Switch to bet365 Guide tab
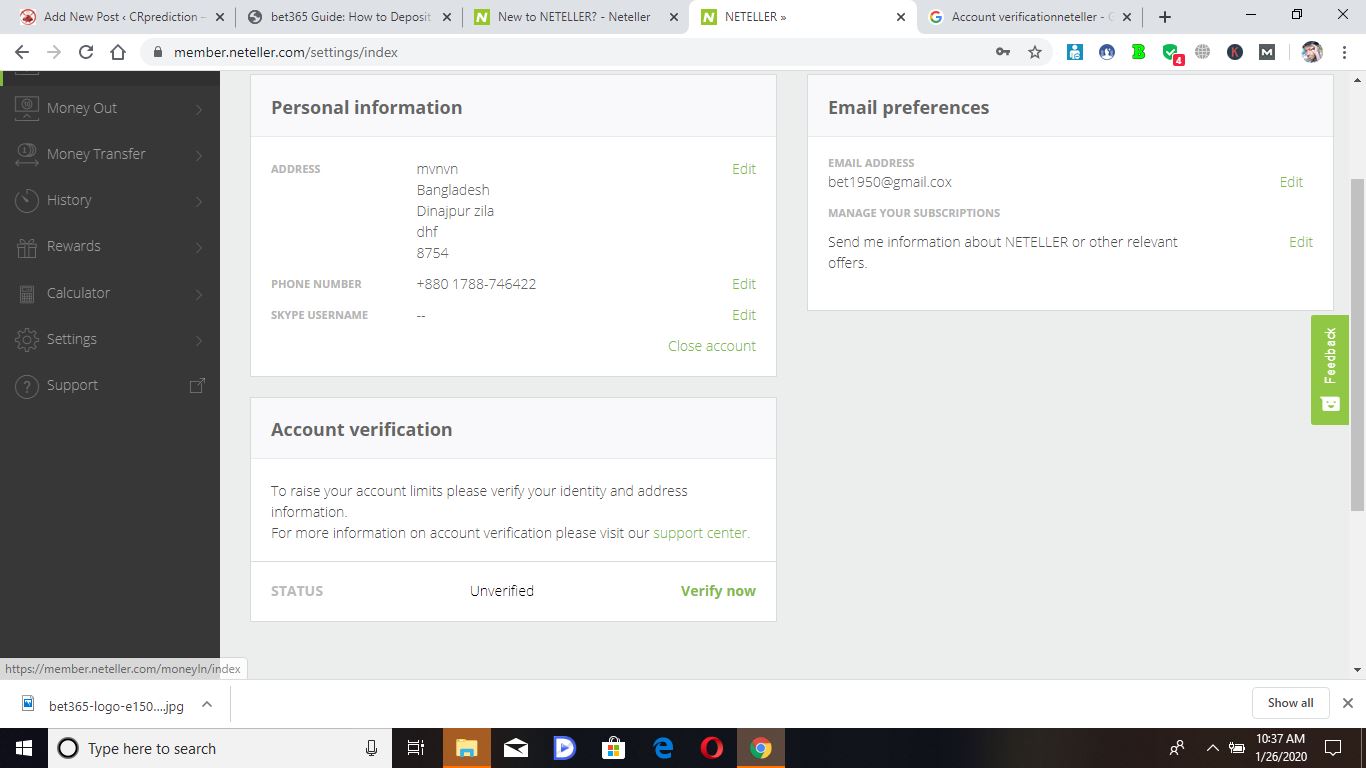 point(350,17)
